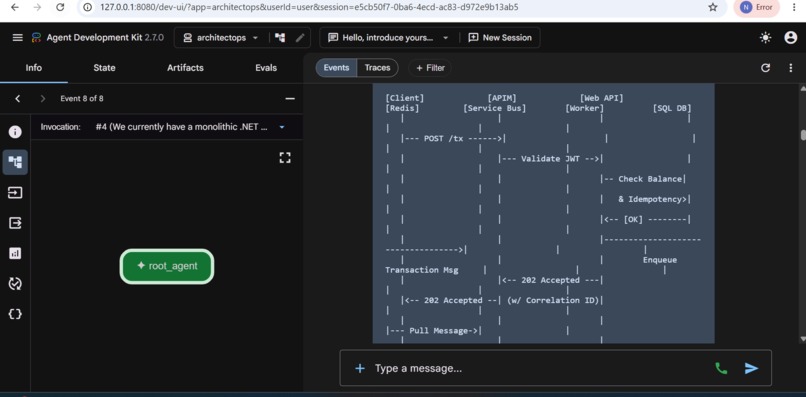Select the root_agent node
Screen dimensions: 806x397
(167, 266)
